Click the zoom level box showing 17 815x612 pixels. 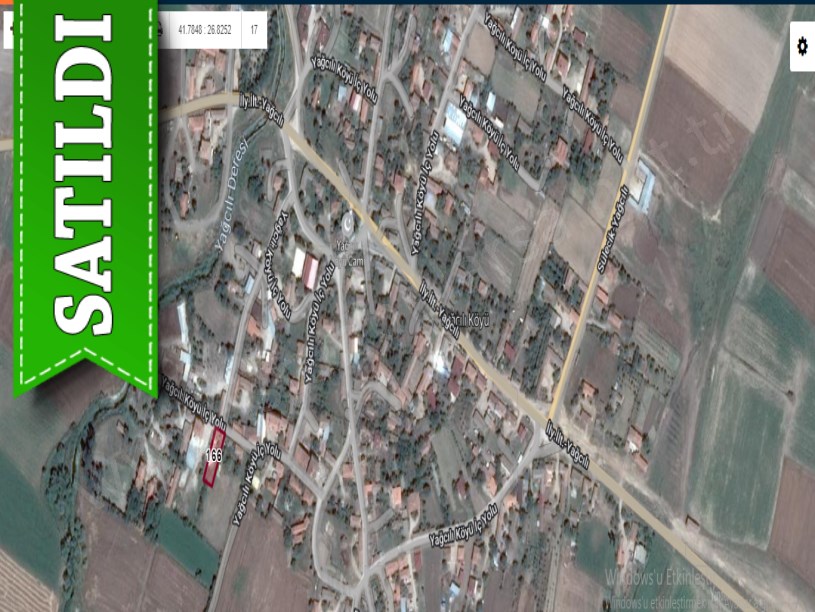[x=254, y=30]
